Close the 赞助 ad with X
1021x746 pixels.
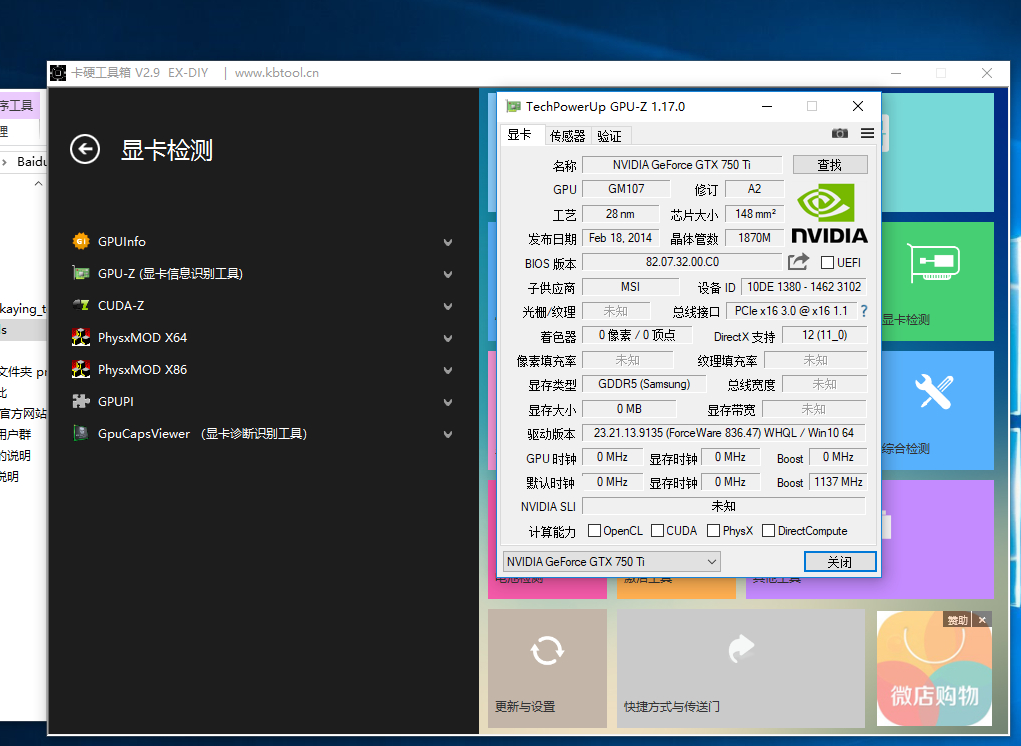point(983,620)
